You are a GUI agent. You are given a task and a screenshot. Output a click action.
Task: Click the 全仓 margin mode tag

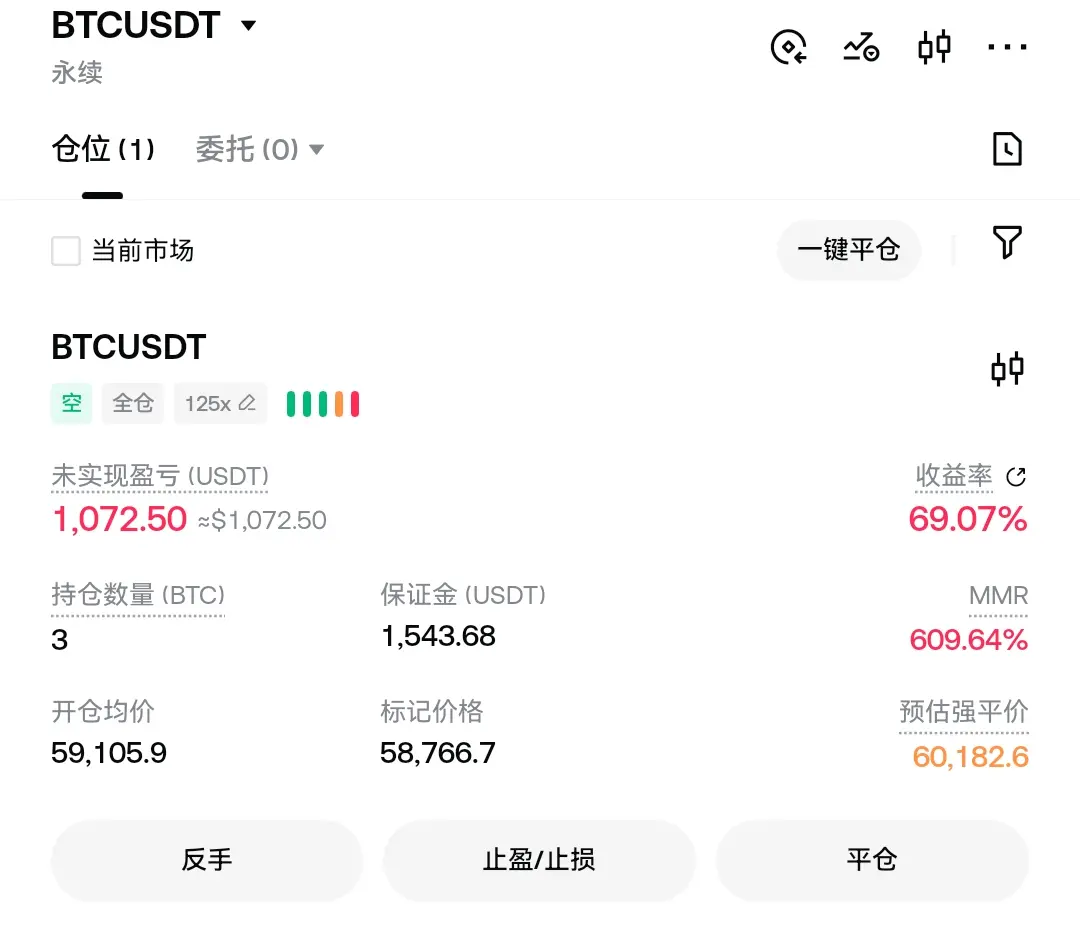(x=133, y=403)
